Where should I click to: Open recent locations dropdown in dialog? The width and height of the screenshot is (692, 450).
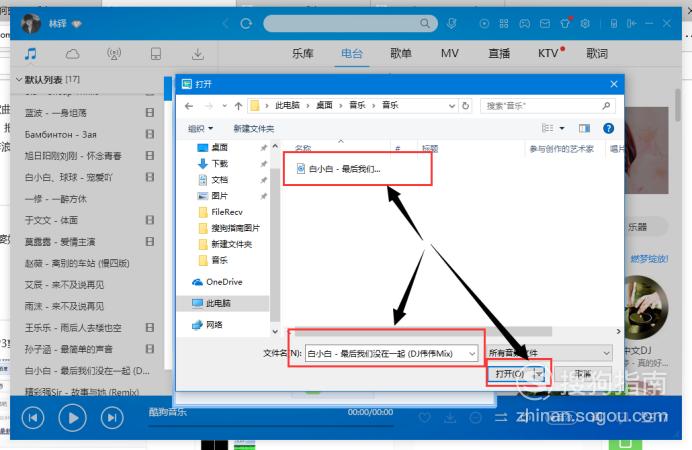coord(225,106)
